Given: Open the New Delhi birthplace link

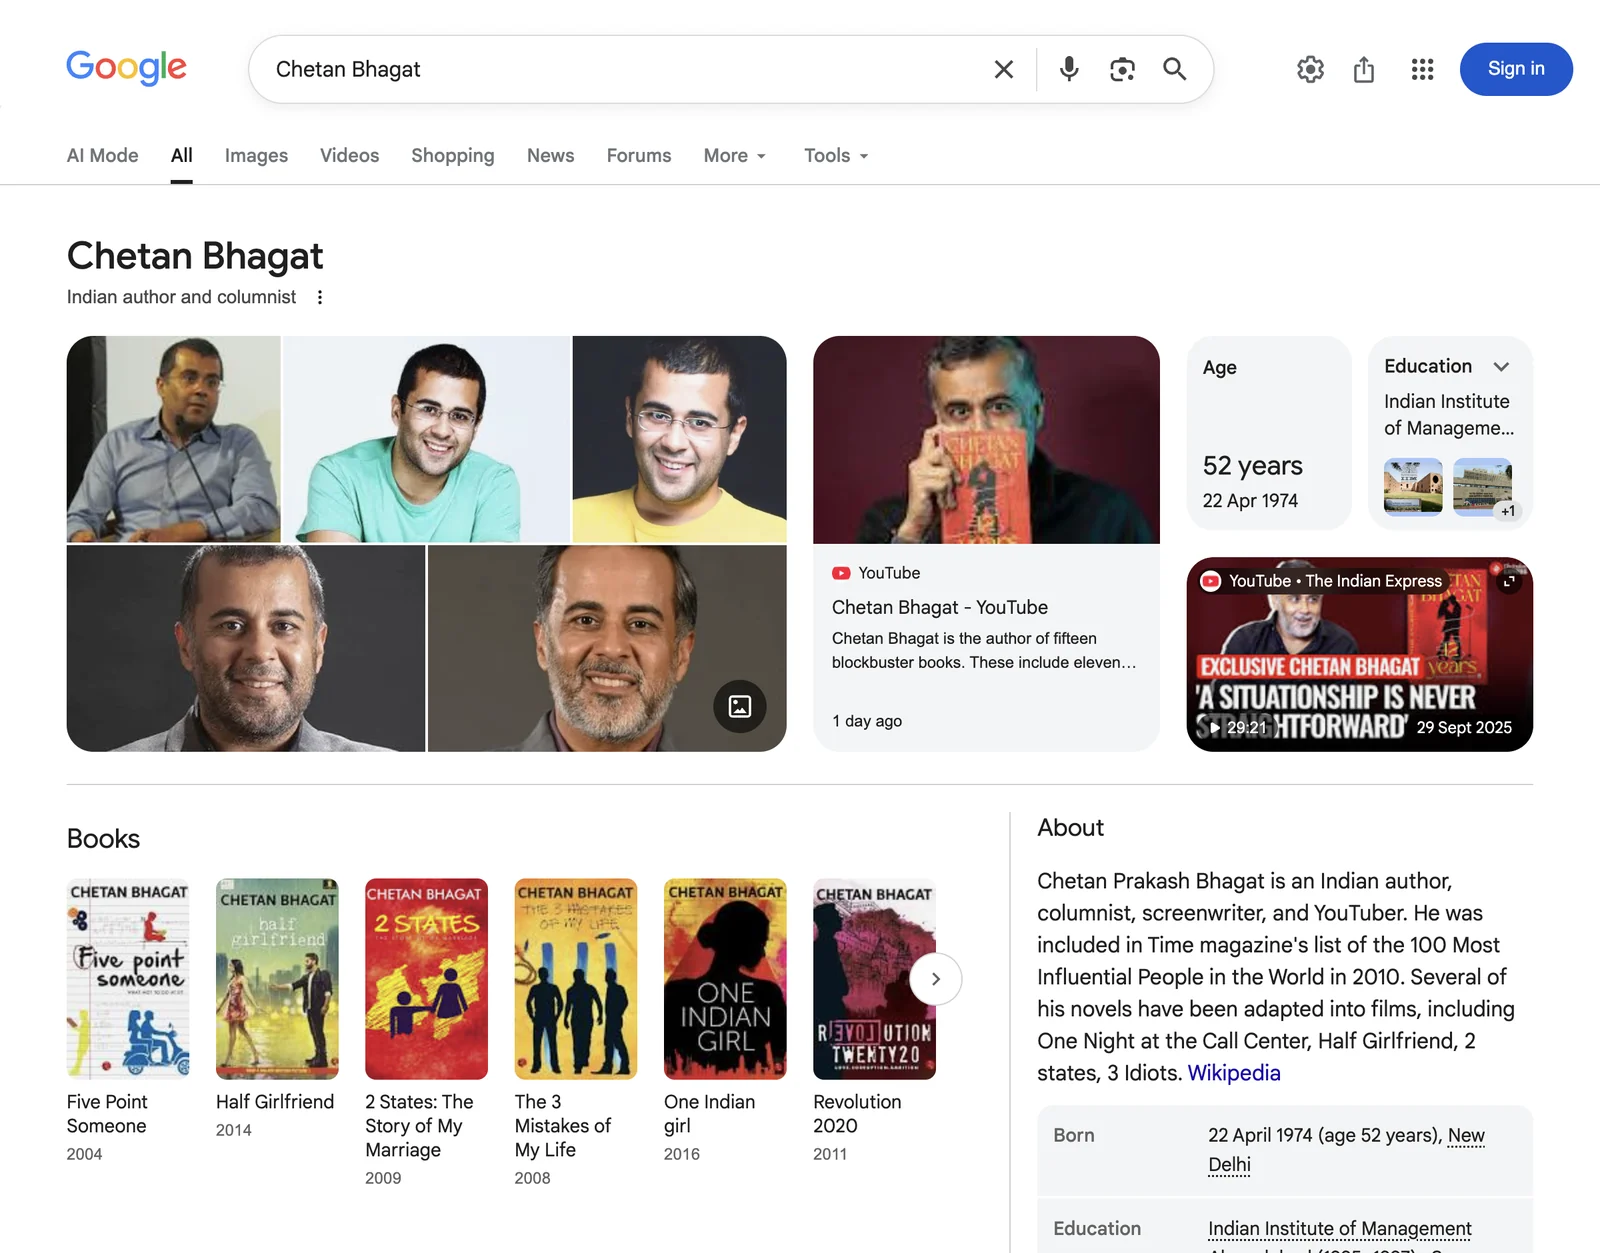Looking at the screenshot, I should [1346, 1150].
